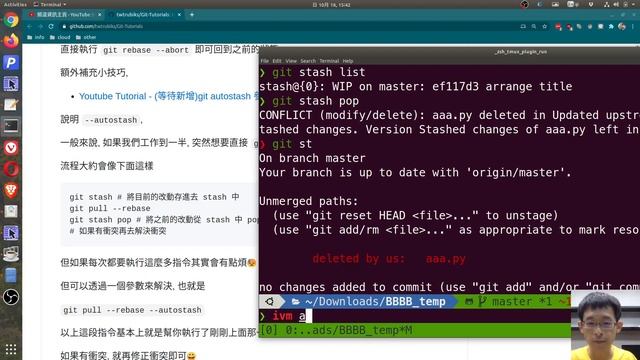Viewport: 640px width, 360px height.
Task: Open the terminal File menu
Action: point(264,61)
